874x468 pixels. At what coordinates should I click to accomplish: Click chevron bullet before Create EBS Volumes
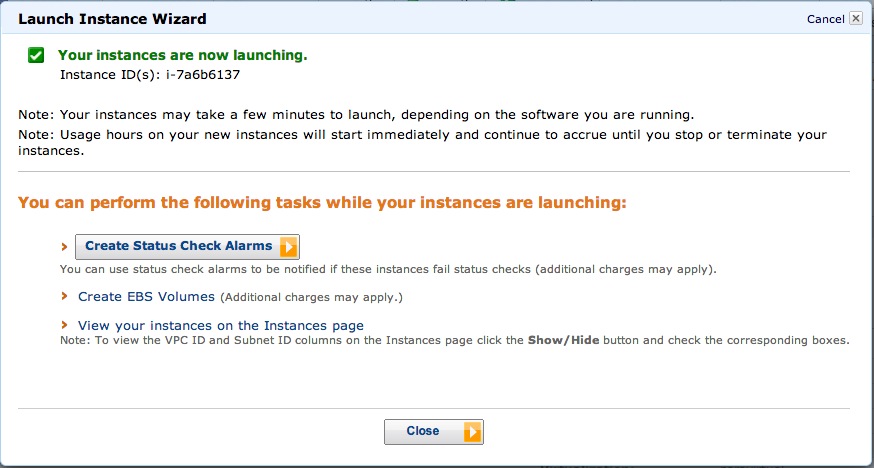(65, 297)
